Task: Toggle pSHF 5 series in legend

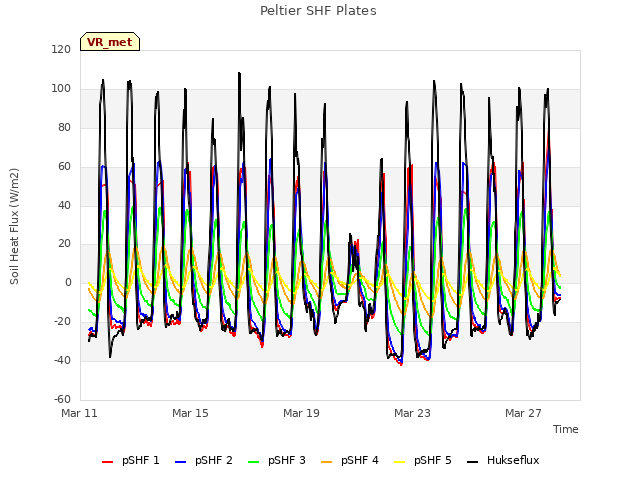Action: tap(423, 460)
